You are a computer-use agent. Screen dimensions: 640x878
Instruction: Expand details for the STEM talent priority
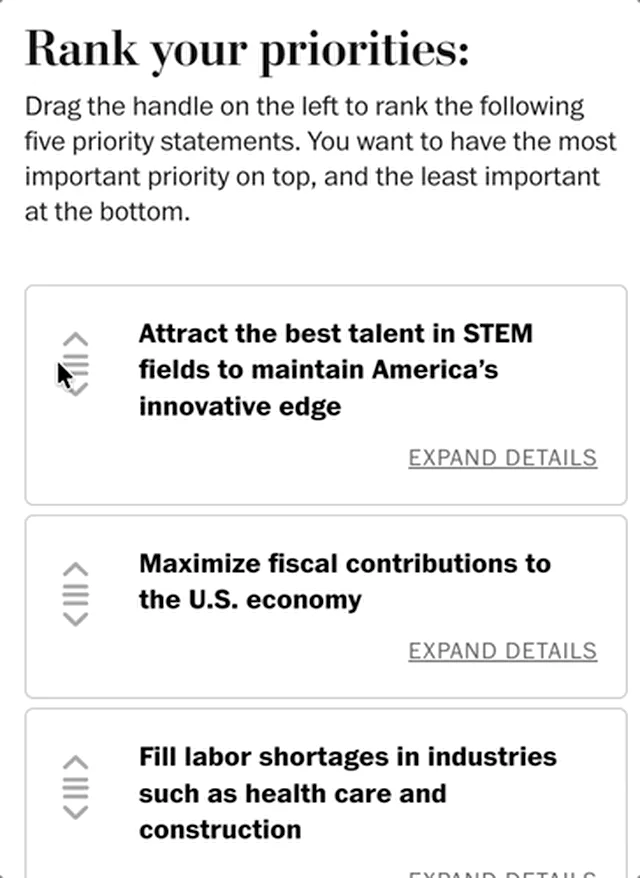502,458
